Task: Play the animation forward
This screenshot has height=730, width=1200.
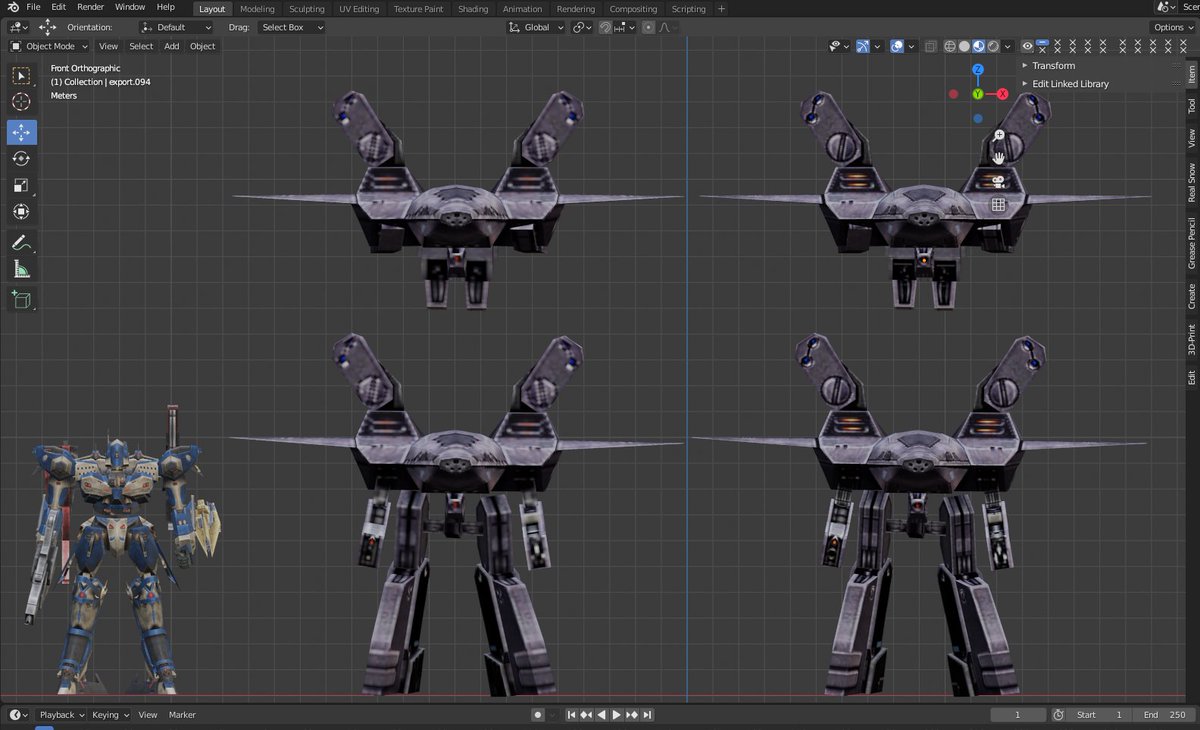Action: tap(616, 715)
